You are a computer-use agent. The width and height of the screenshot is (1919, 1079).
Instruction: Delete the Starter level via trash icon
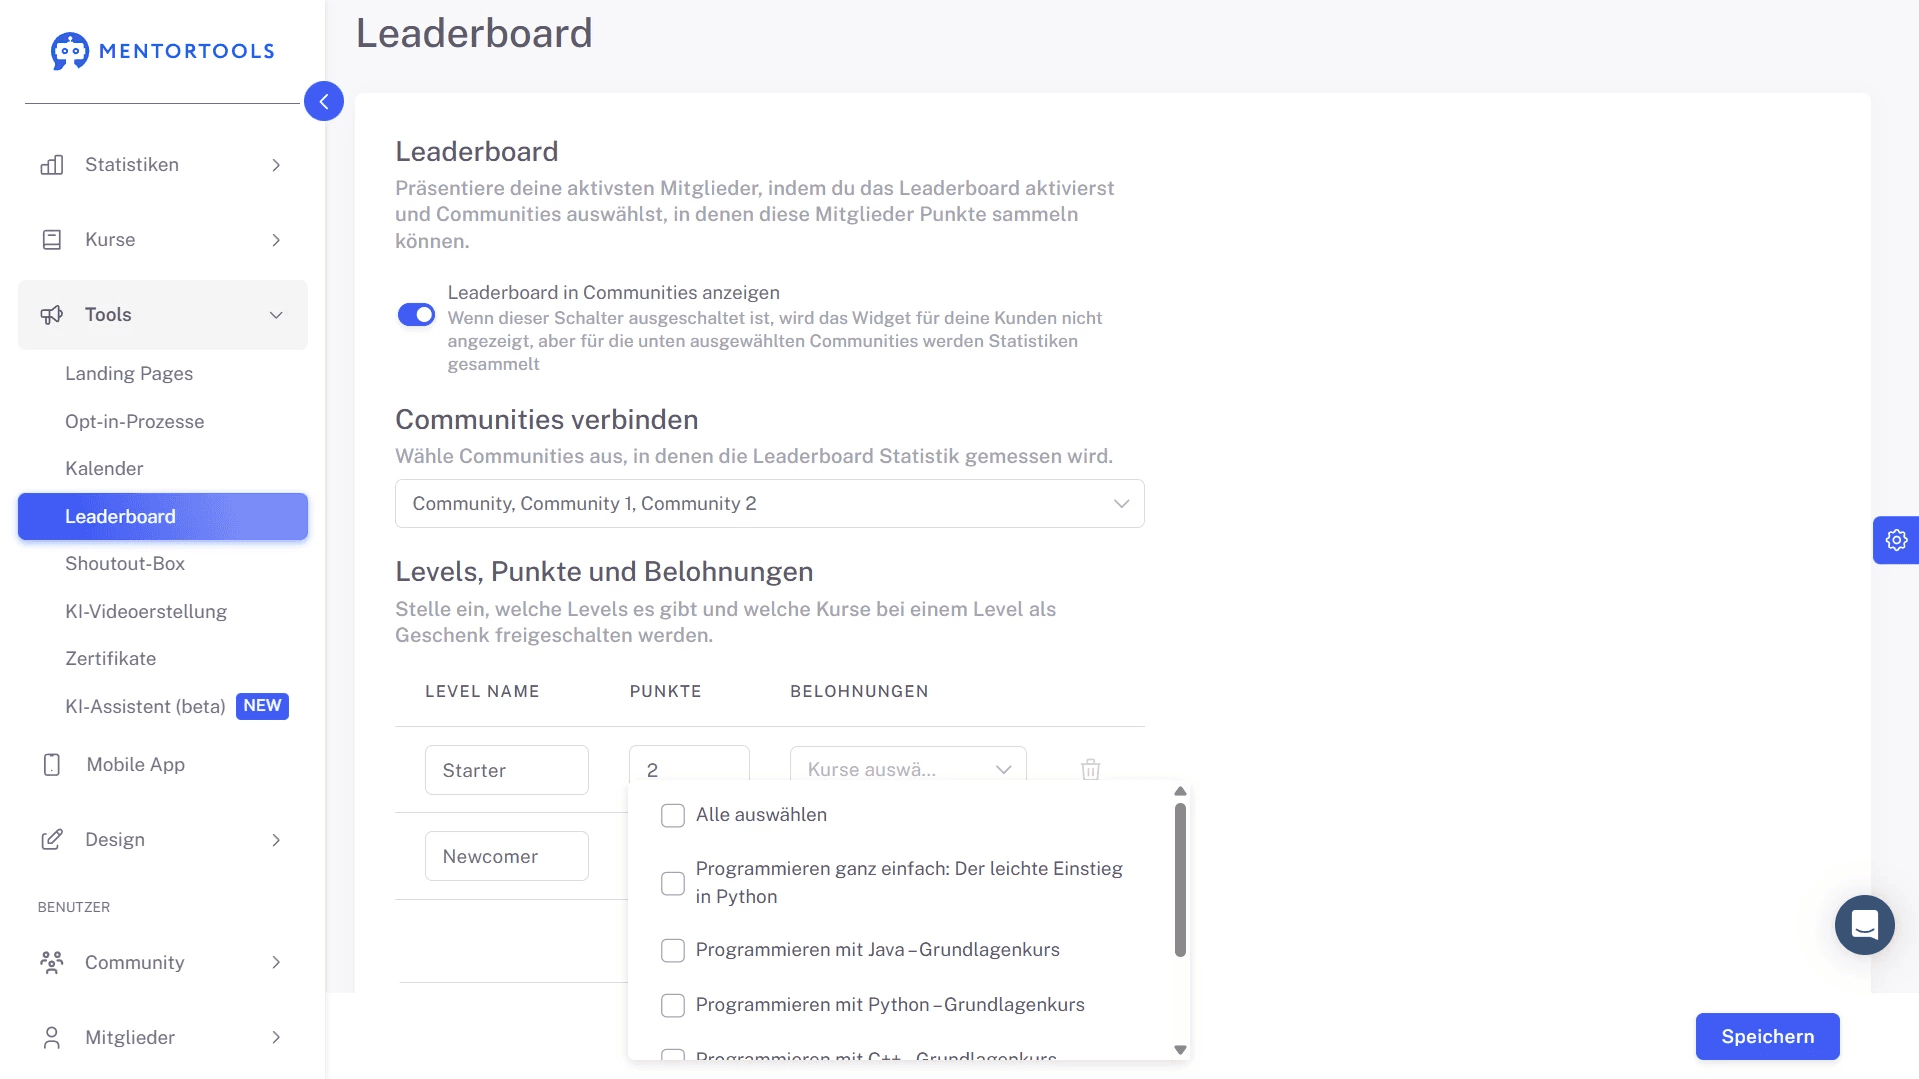click(x=1090, y=770)
